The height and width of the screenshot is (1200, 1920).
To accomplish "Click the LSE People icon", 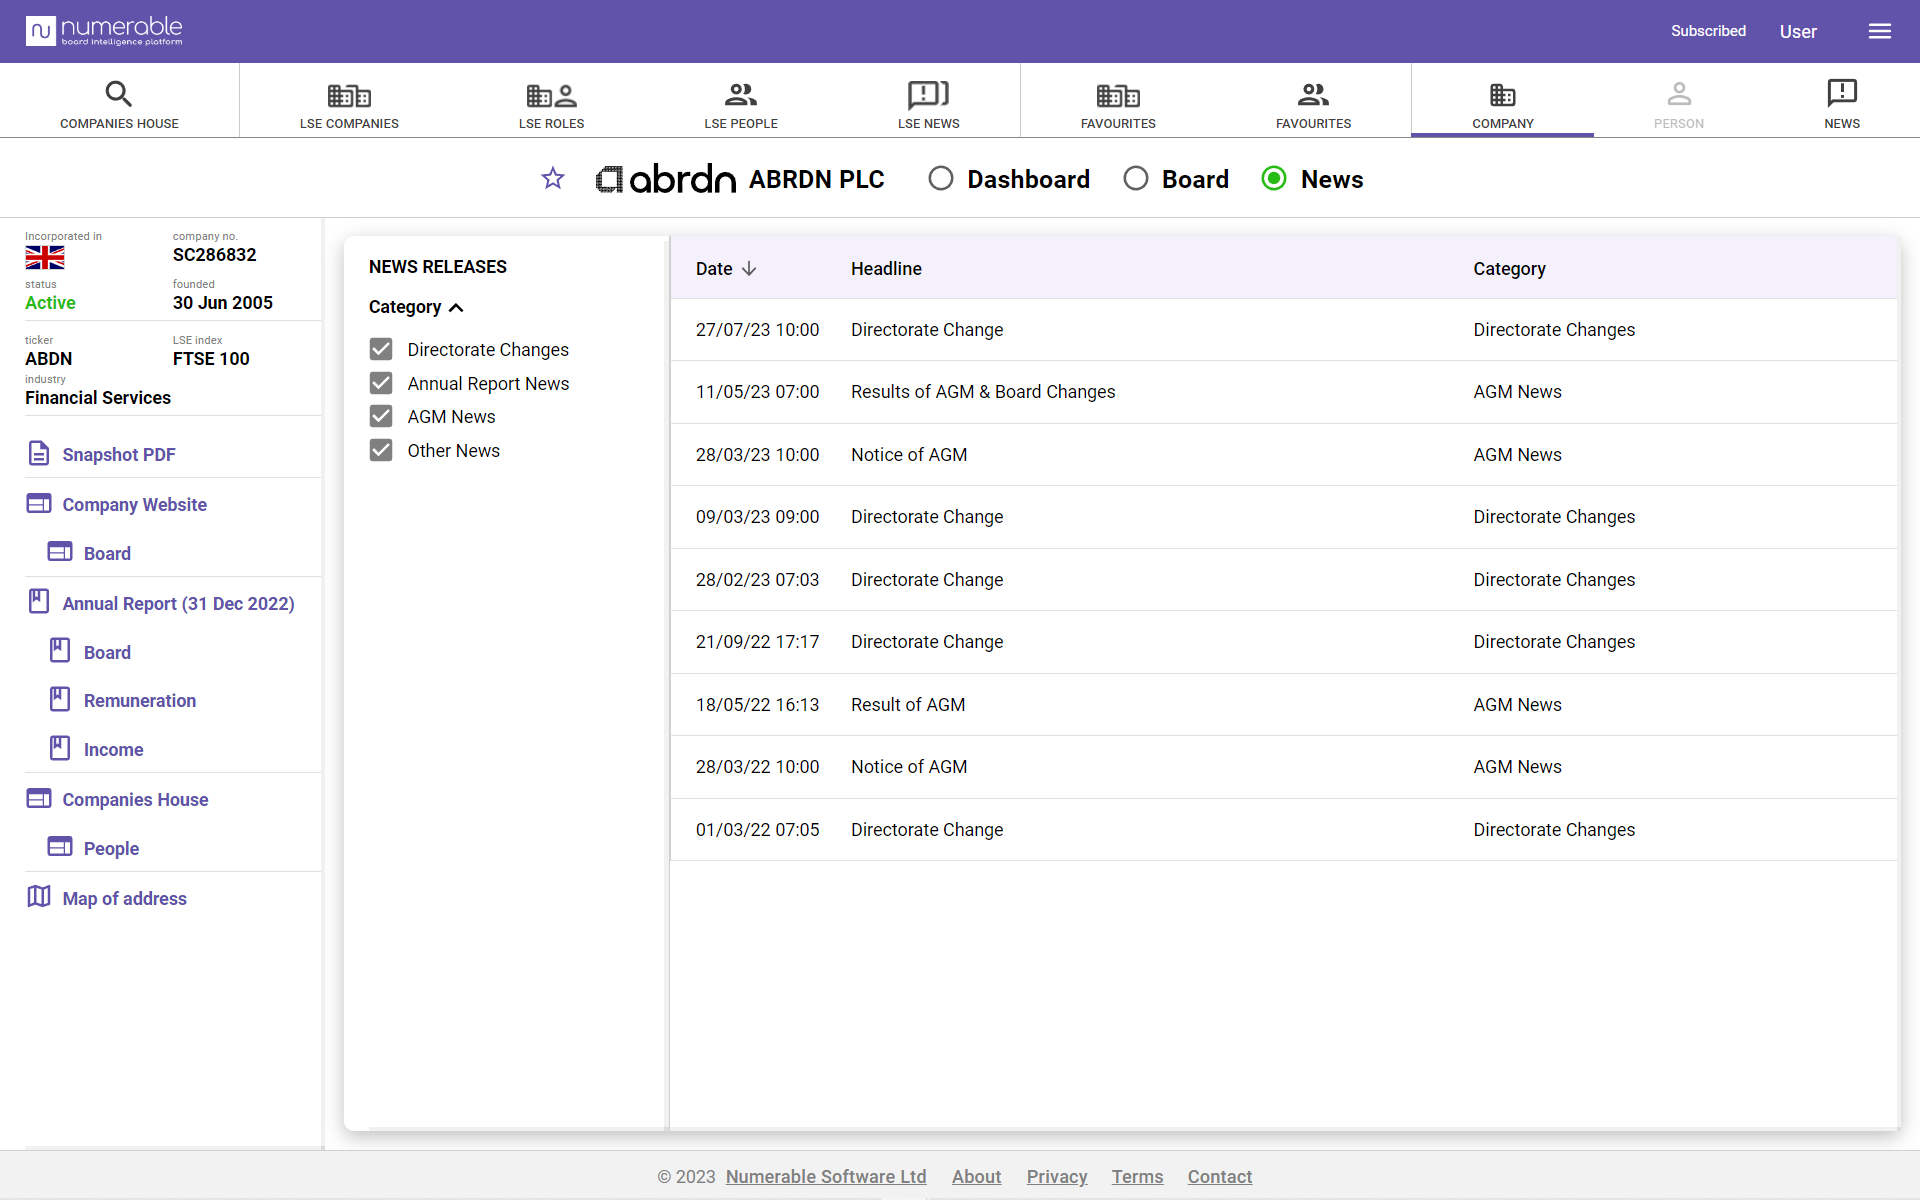I will pyautogui.click(x=741, y=95).
